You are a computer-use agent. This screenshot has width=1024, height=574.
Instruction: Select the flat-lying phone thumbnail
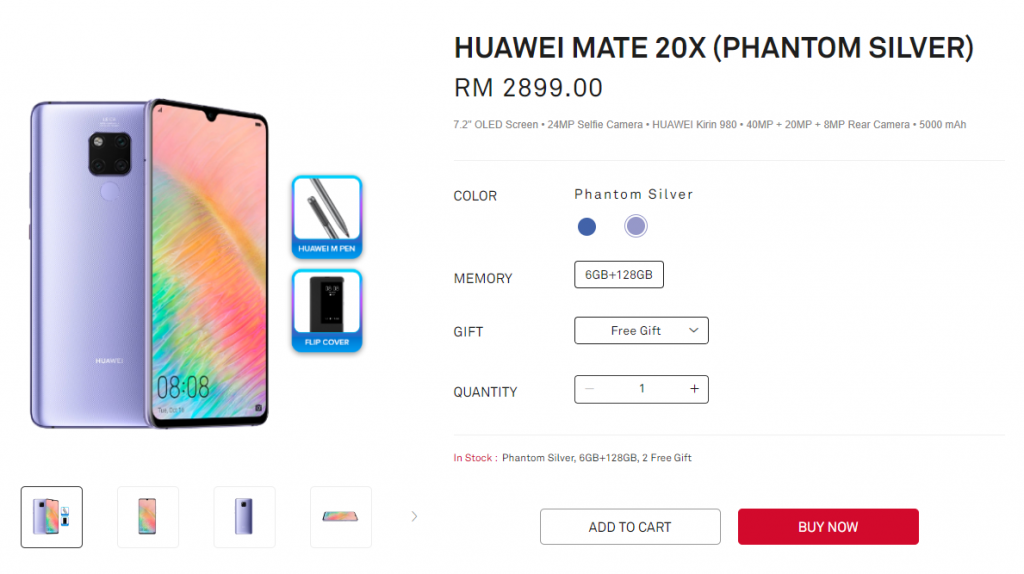[340, 517]
